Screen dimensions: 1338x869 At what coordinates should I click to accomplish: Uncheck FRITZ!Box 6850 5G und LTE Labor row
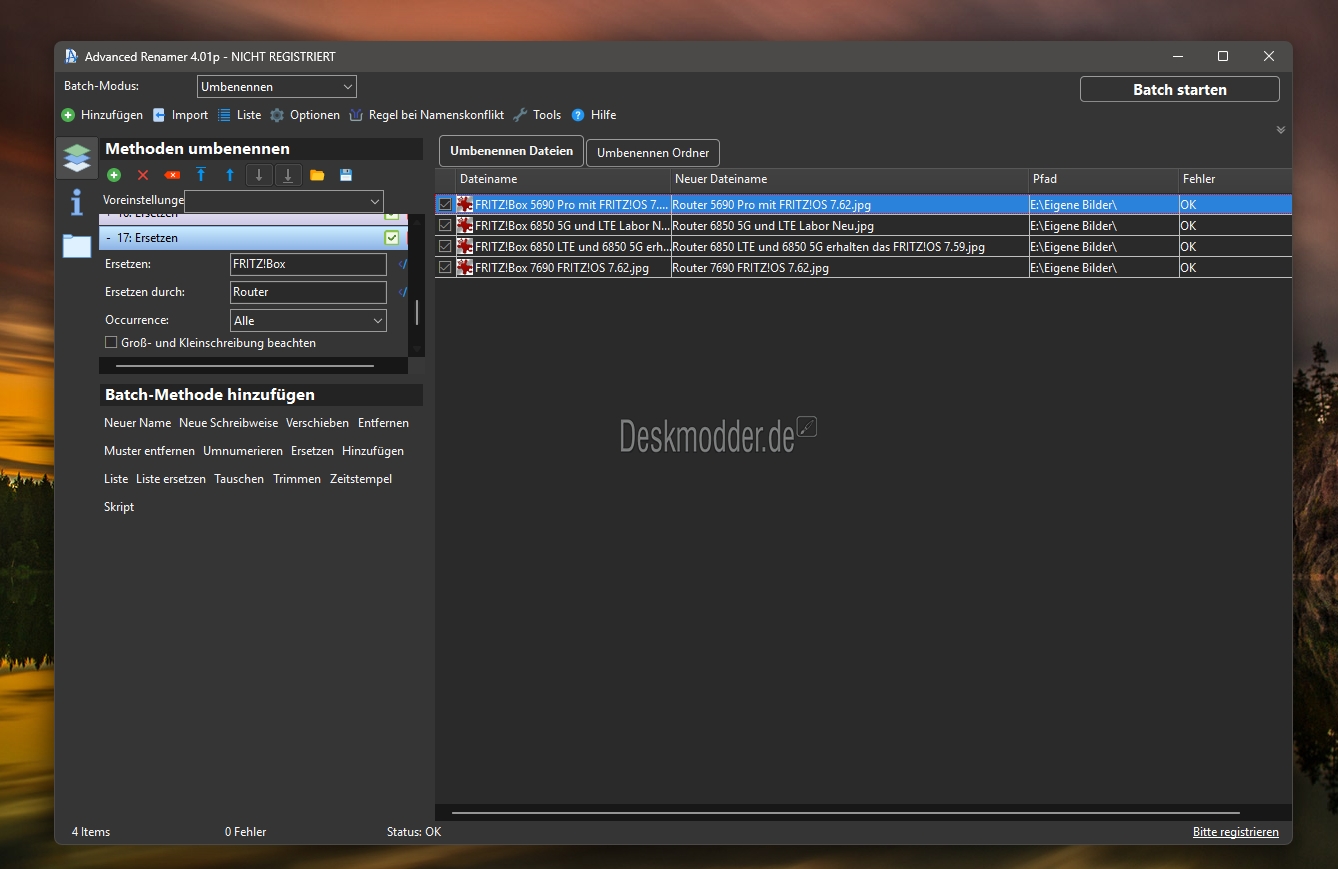[445, 225]
